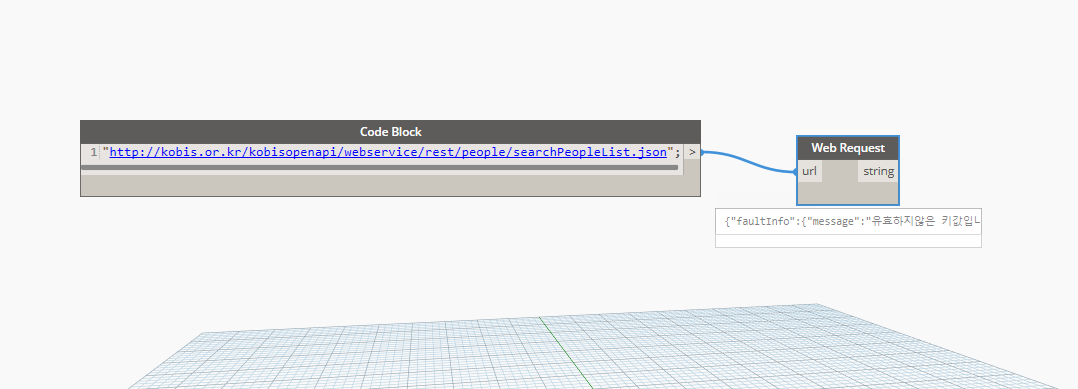This screenshot has width=1078, height=389.
Task: Click the string output port
Action: [878, 171]
